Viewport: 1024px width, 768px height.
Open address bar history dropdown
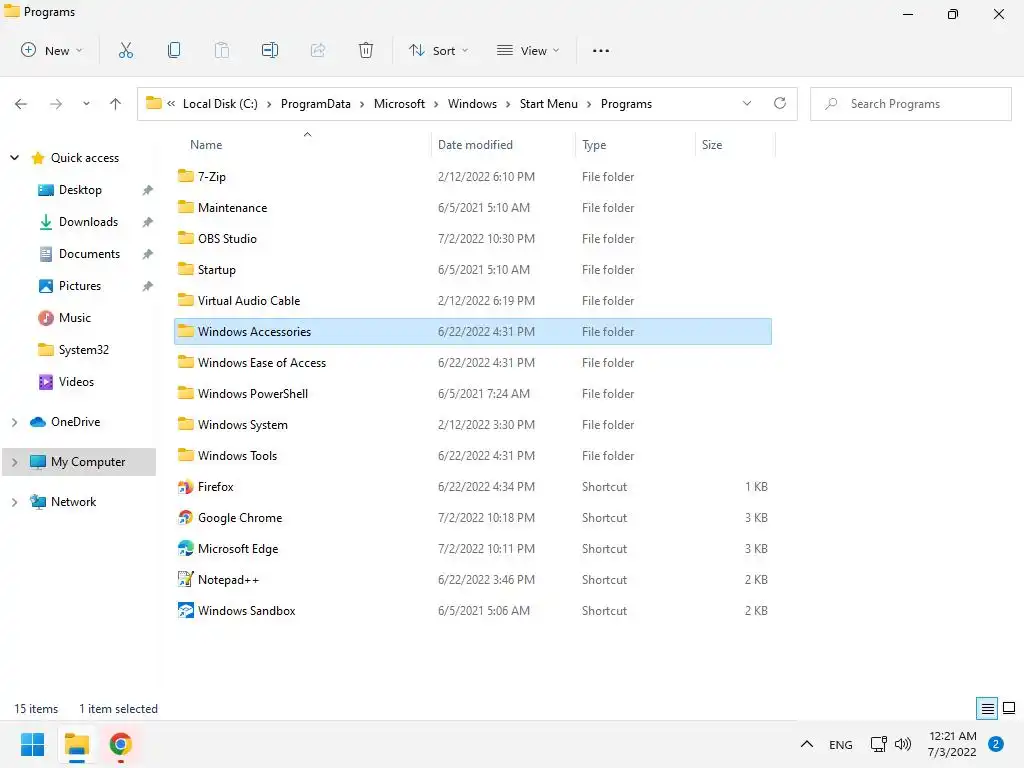coord(746,103)
